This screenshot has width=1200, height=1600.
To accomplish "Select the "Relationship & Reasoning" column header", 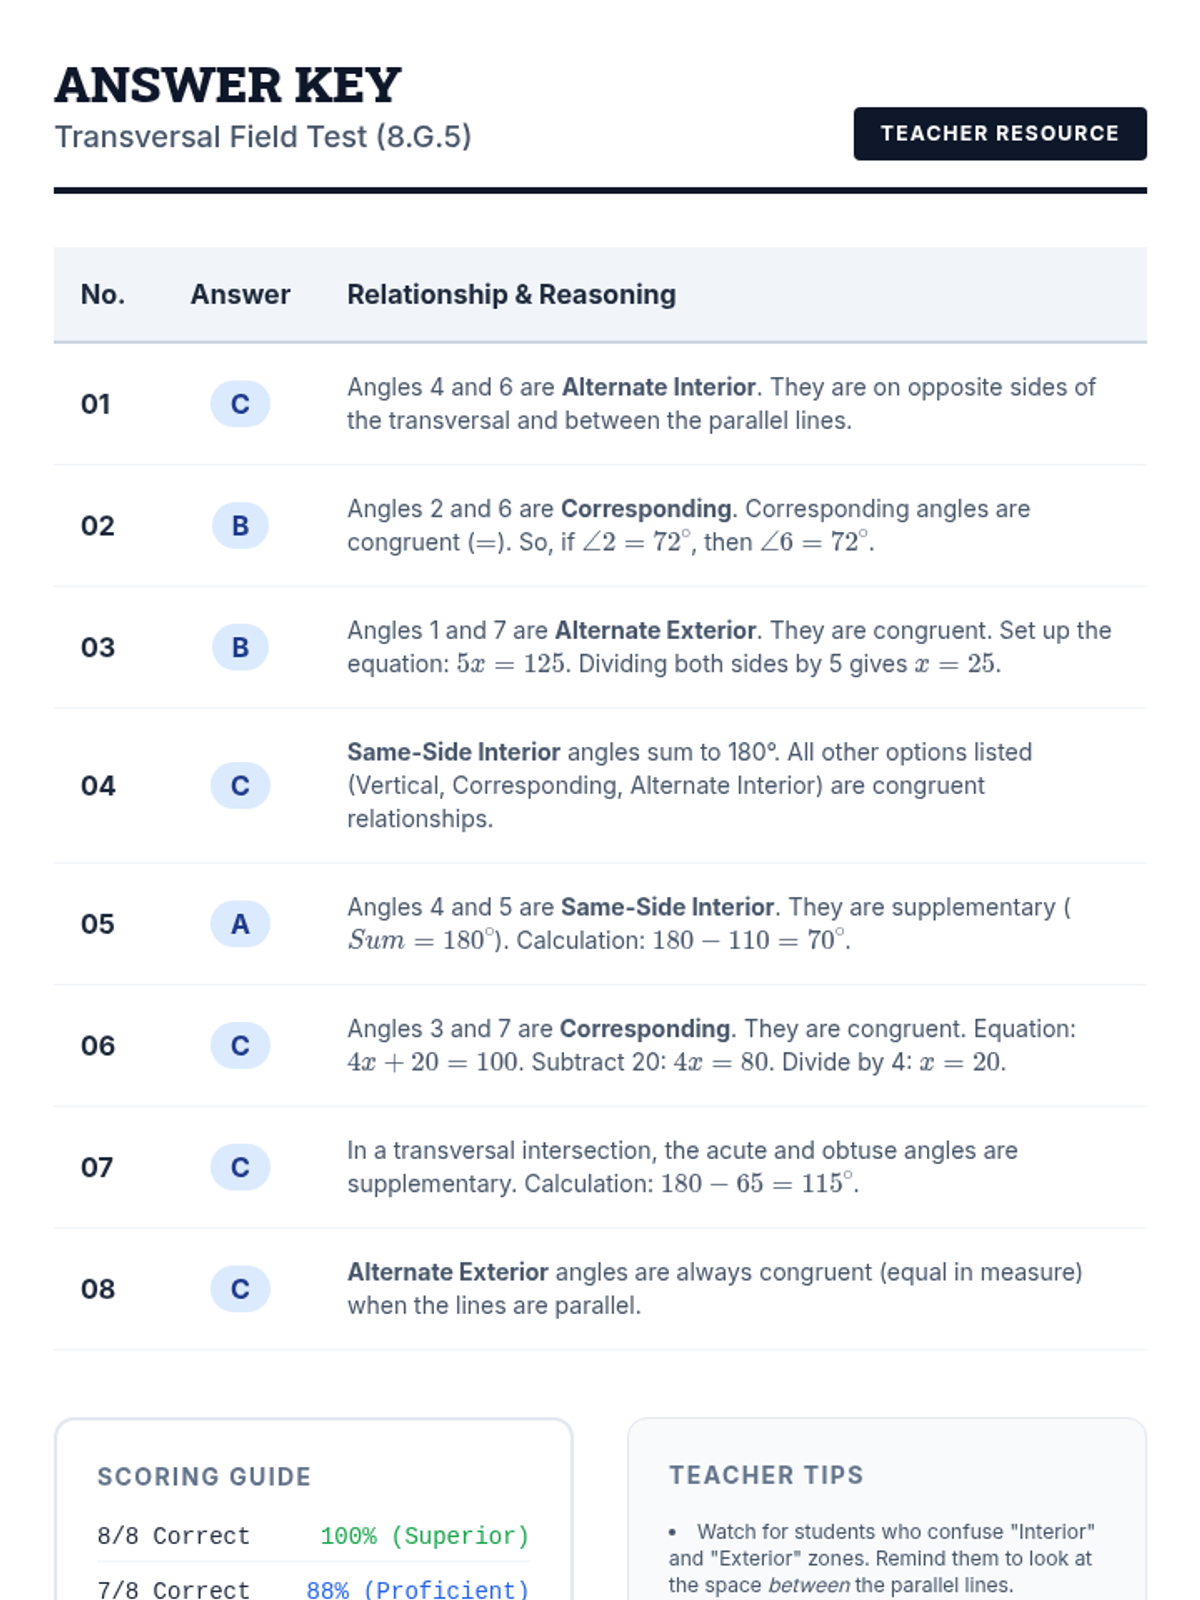I will (511, 295).
